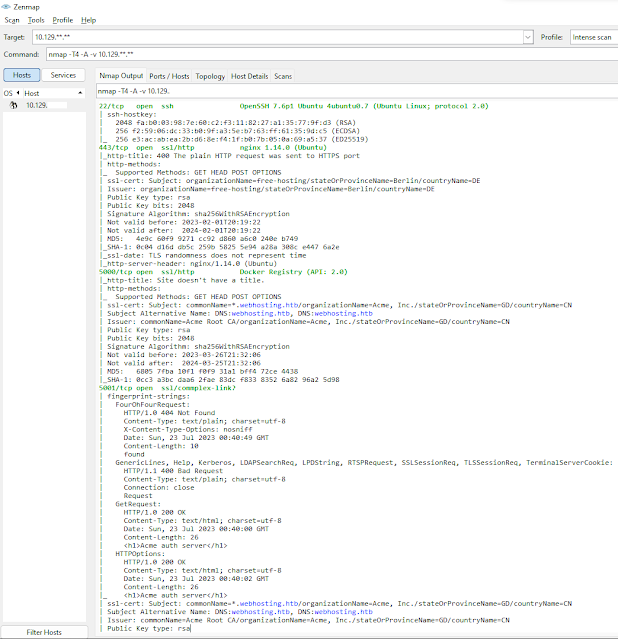Sort hosts by the OS column header
This screenshot has width=618, height=639.
pos(12,93)
